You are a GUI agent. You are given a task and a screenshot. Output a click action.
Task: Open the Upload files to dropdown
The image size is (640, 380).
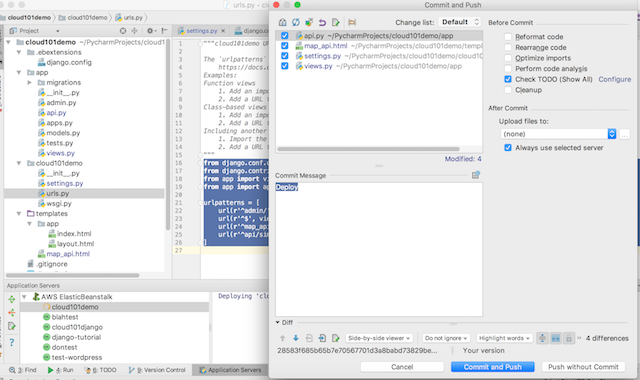558,134
